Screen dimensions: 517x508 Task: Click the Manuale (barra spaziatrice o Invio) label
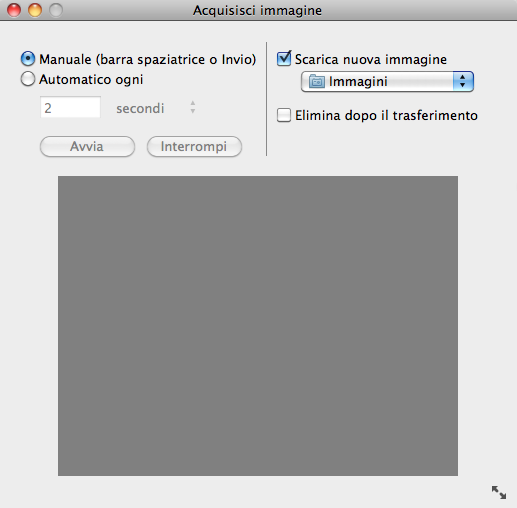[x=148, y=59]
